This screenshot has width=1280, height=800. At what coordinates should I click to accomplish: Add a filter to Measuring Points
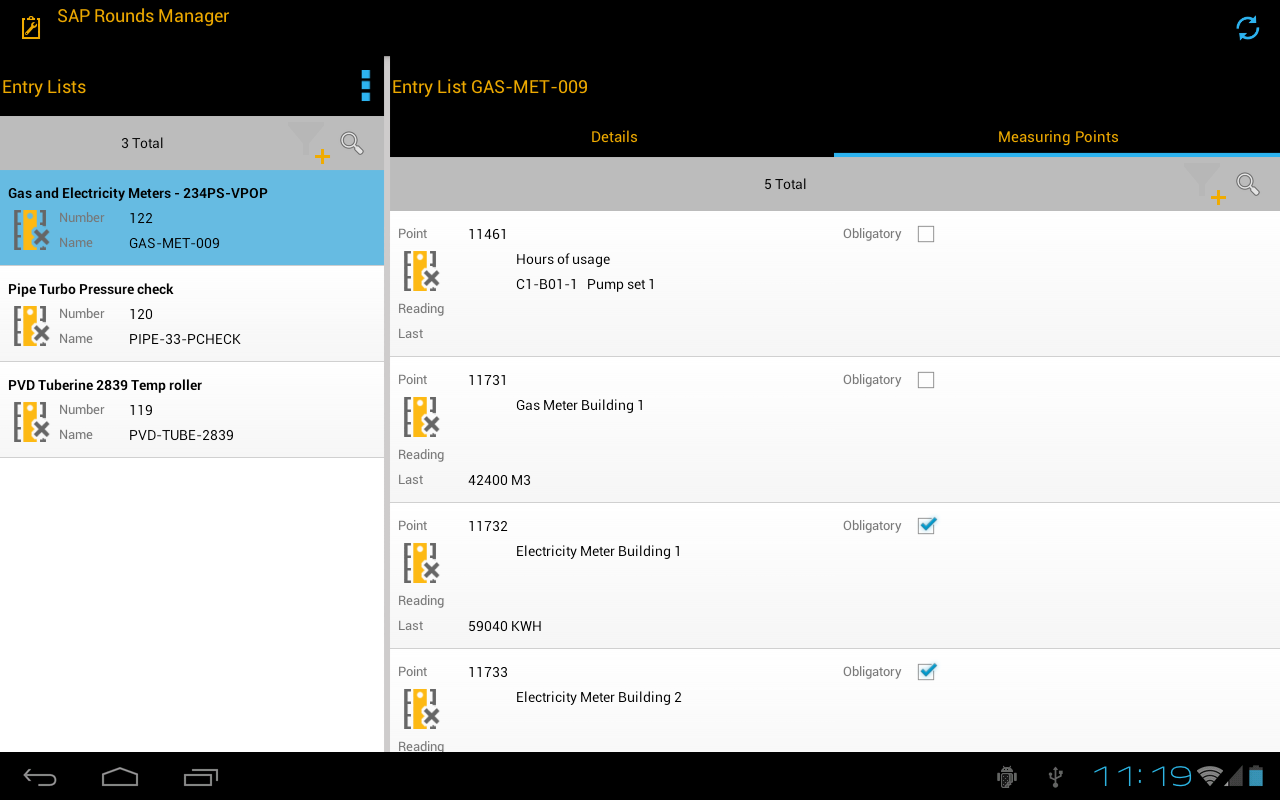[x=1205, y=185]
